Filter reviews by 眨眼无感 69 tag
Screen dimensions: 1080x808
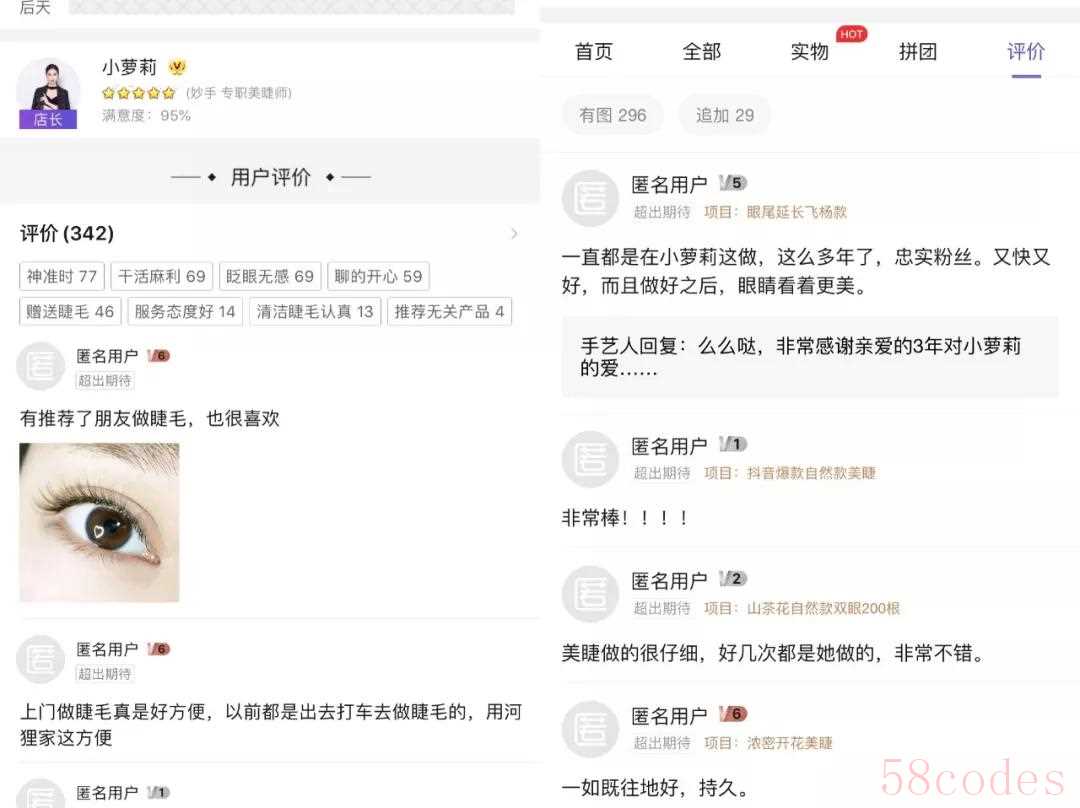[270, 276]
